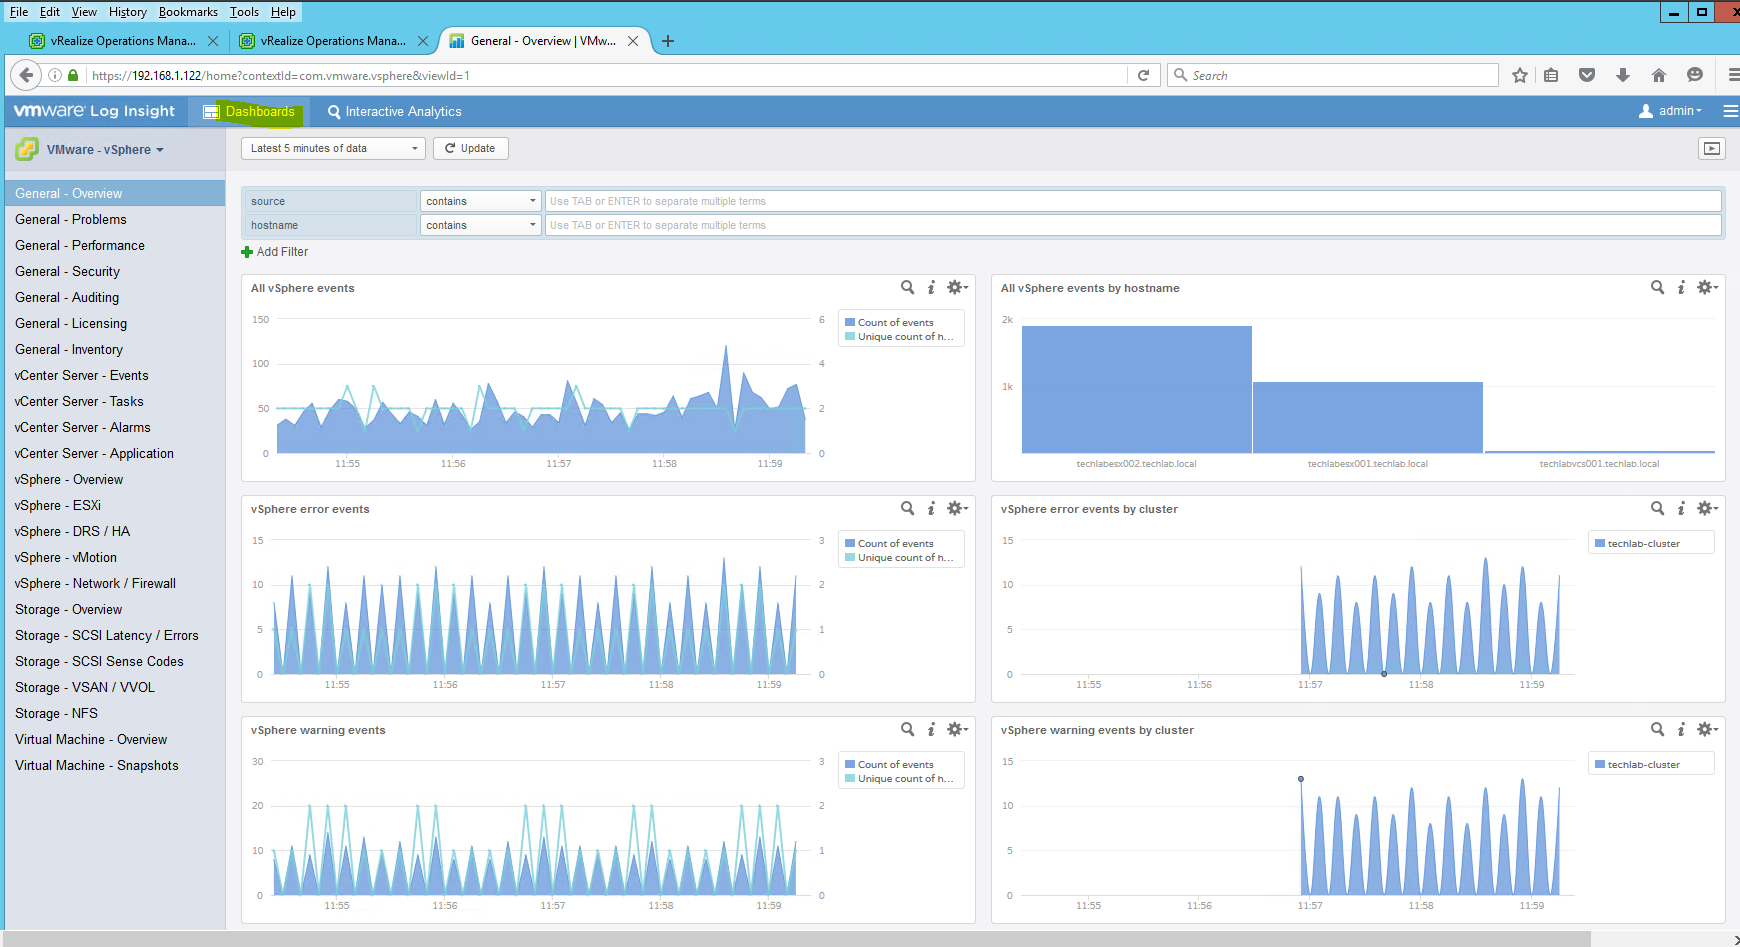Open the Log Insight hamburger menu

coord(1730,111)
